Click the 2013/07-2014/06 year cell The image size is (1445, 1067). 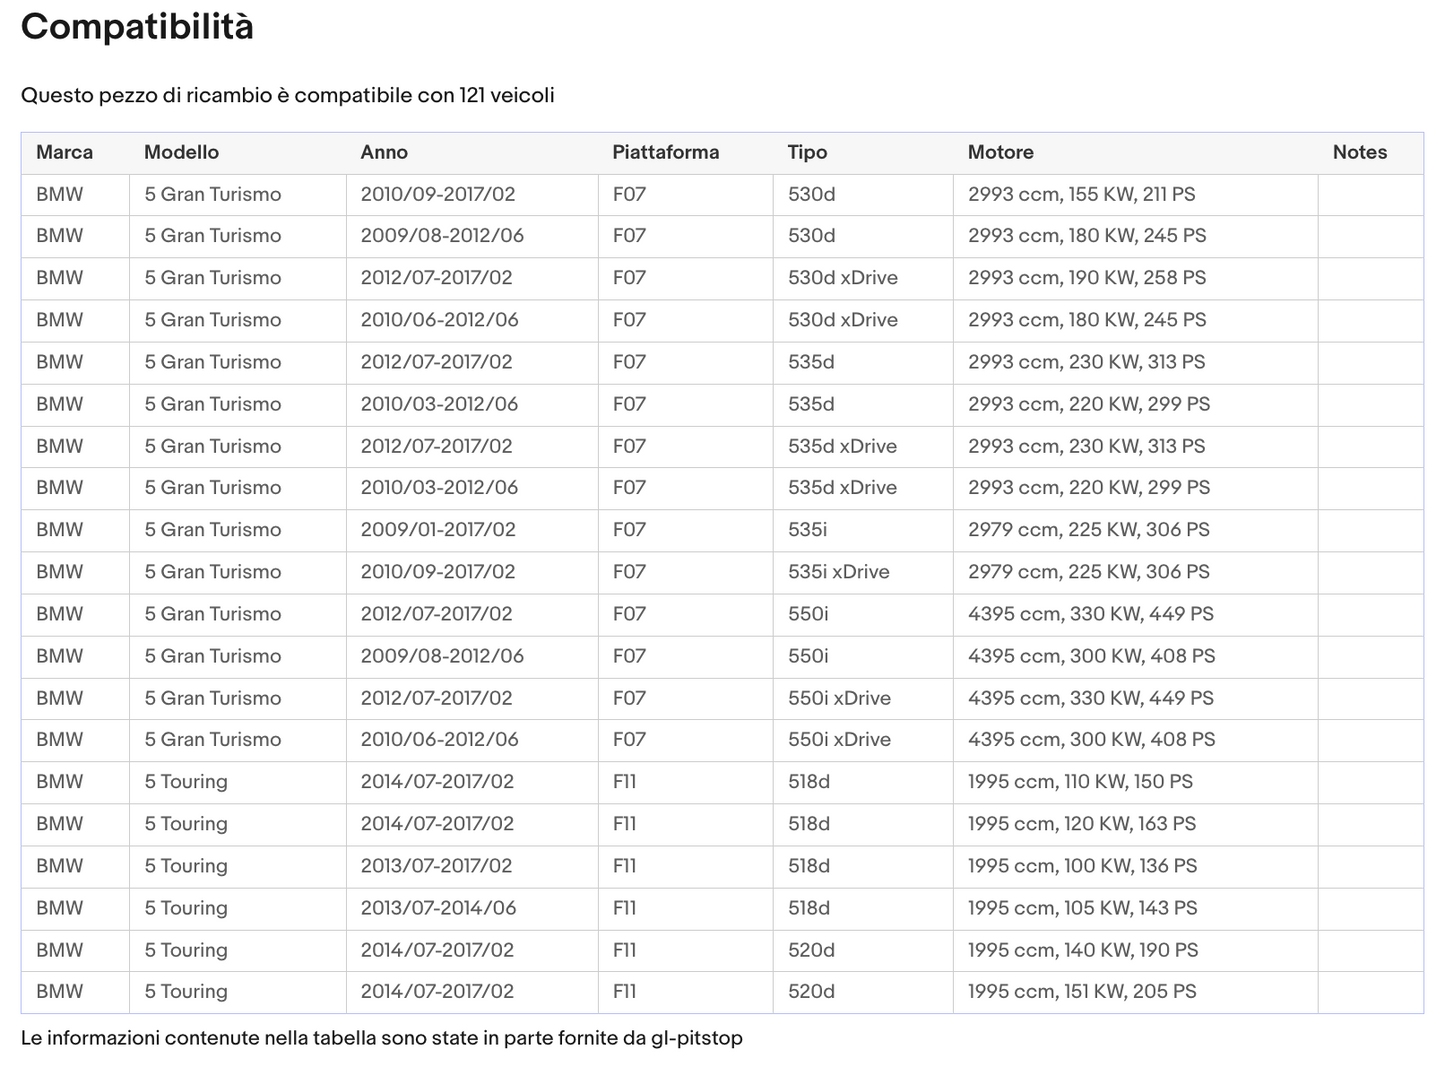438,908
